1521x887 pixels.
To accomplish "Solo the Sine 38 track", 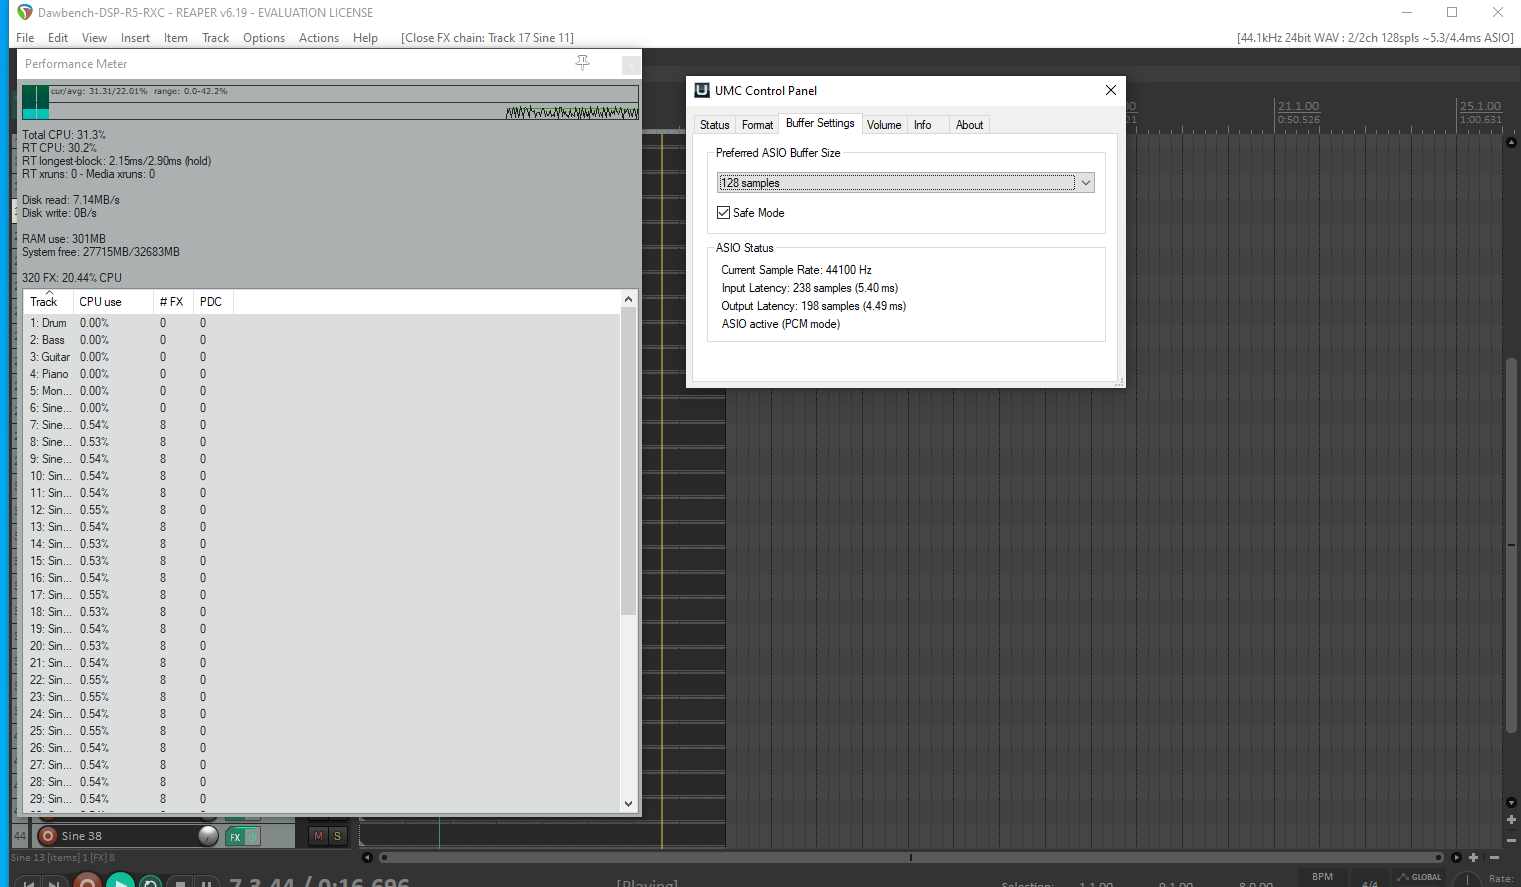I will tap(337, 836).
